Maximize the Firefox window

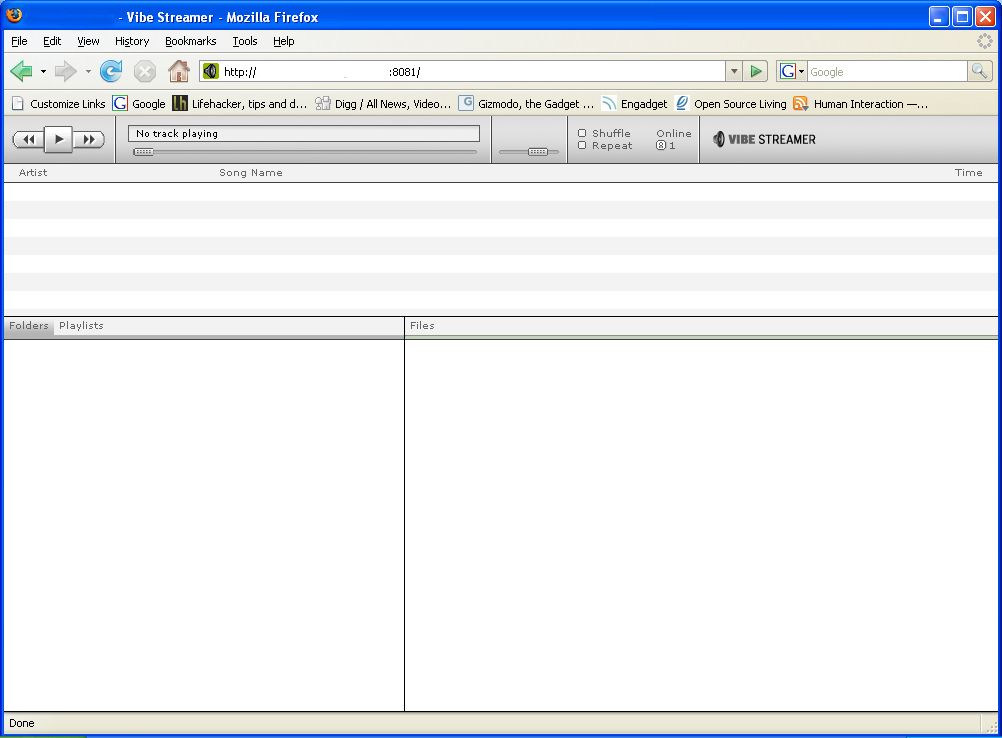coord(962,16)
